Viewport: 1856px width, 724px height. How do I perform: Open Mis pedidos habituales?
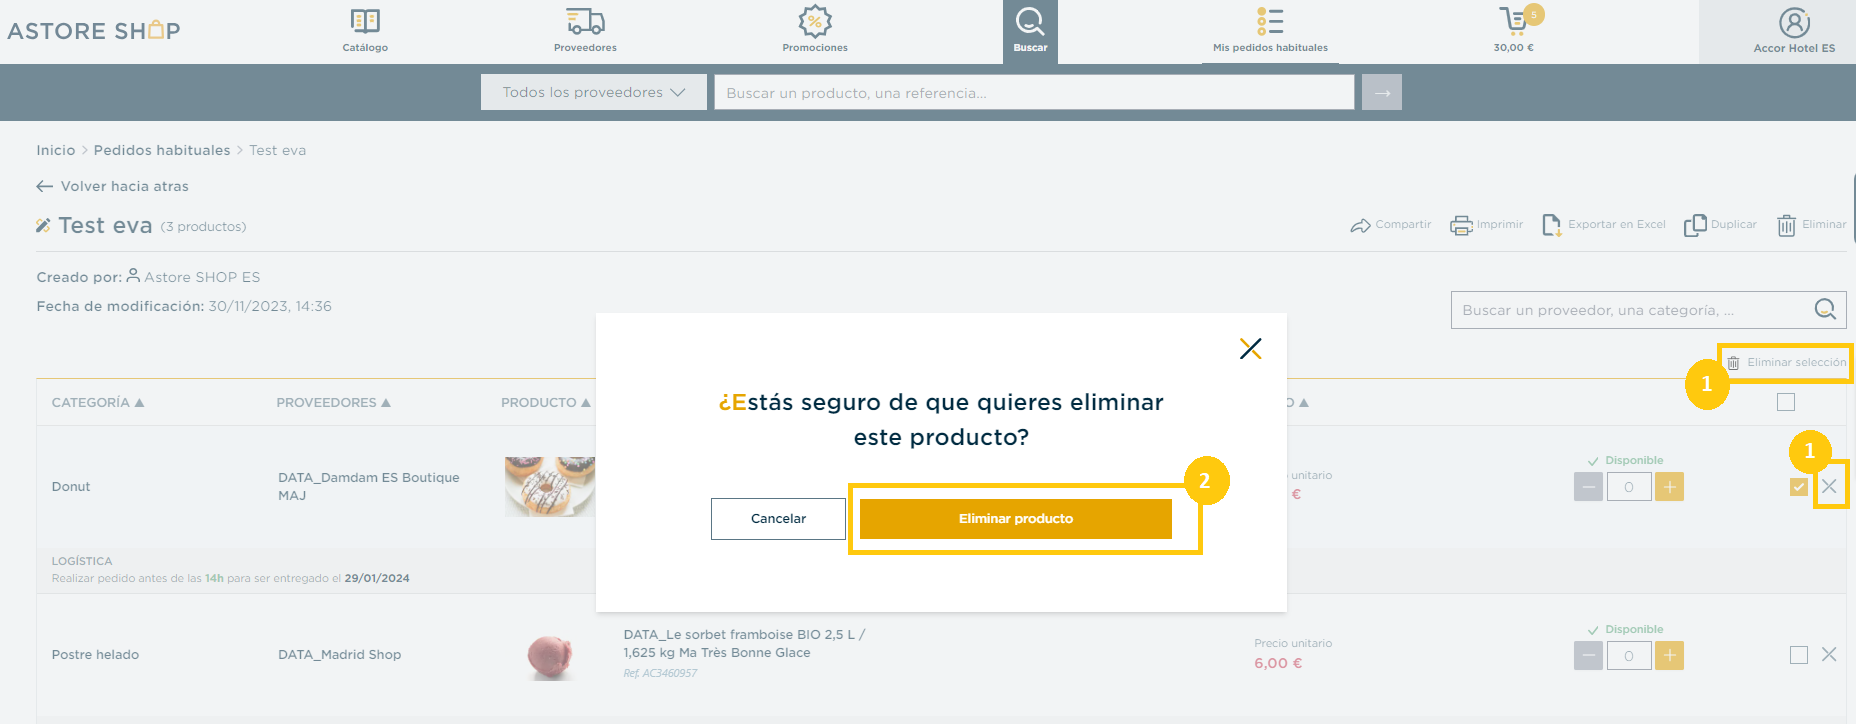click(1270, 31)
